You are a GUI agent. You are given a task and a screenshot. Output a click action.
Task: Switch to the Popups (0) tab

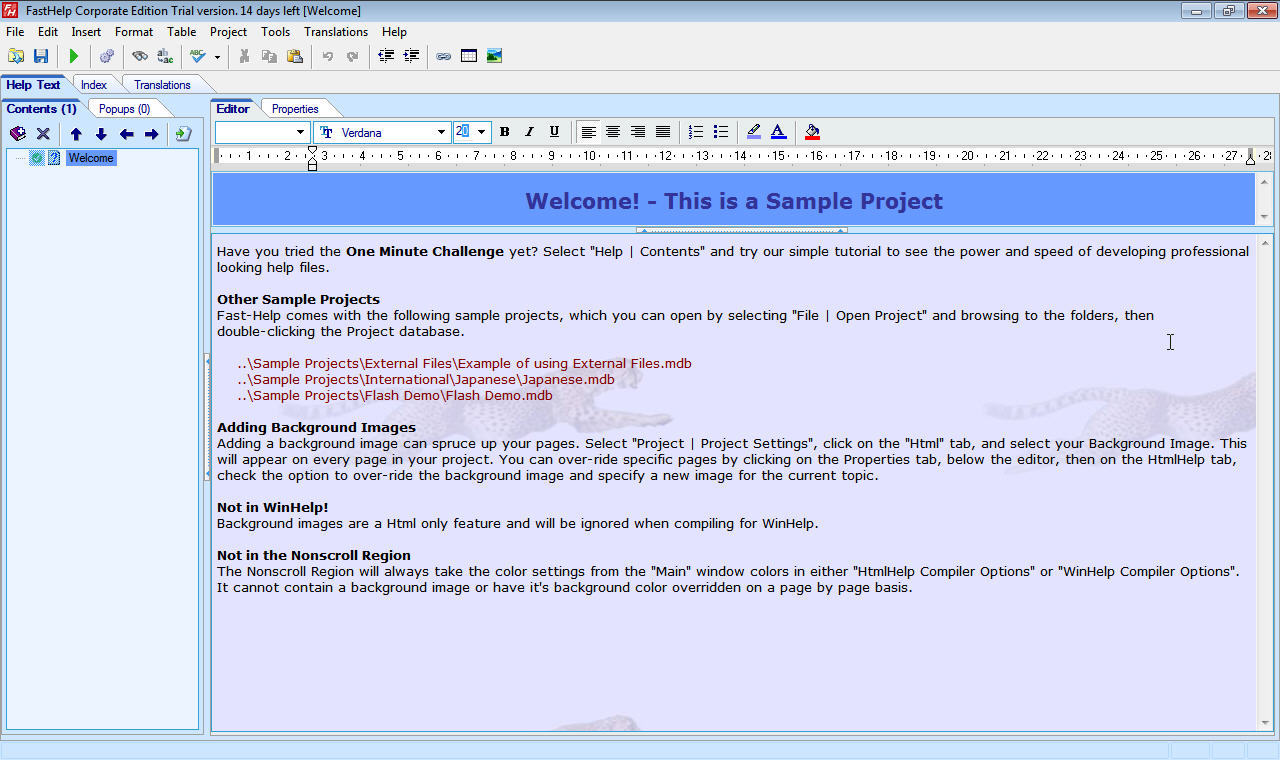(x=124, y=109)
